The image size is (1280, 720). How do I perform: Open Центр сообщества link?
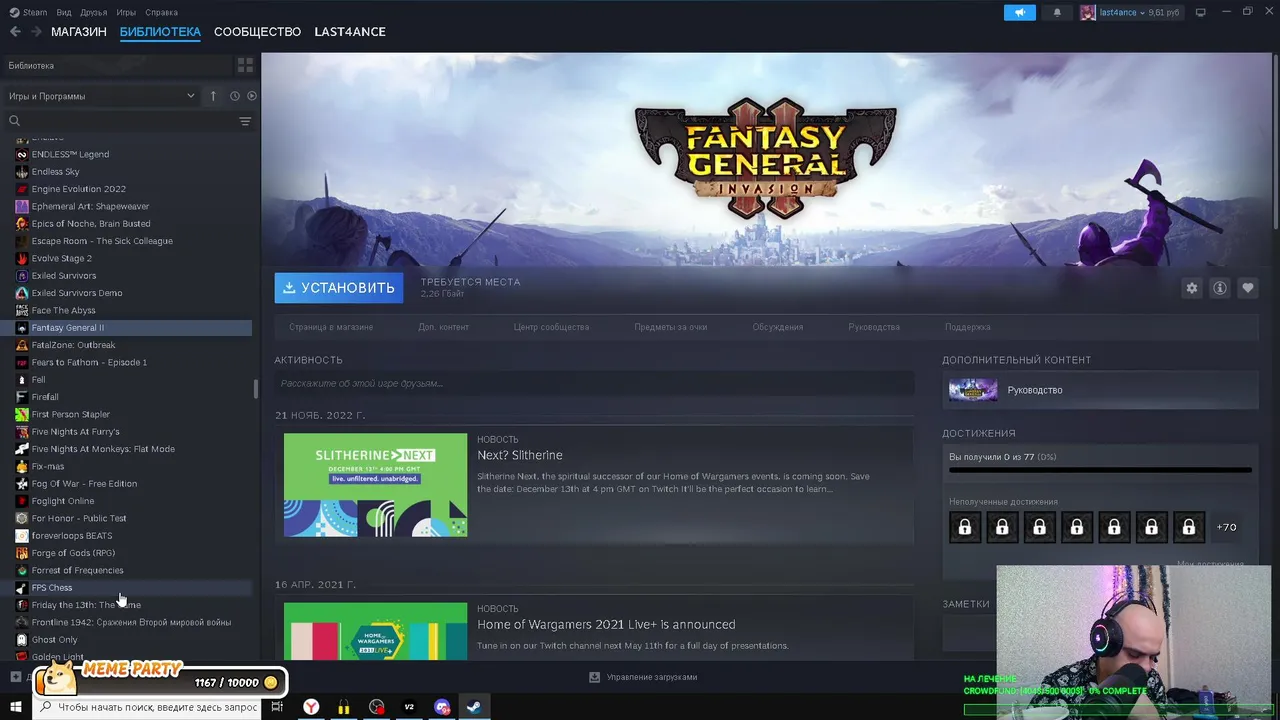pos(551,327)
